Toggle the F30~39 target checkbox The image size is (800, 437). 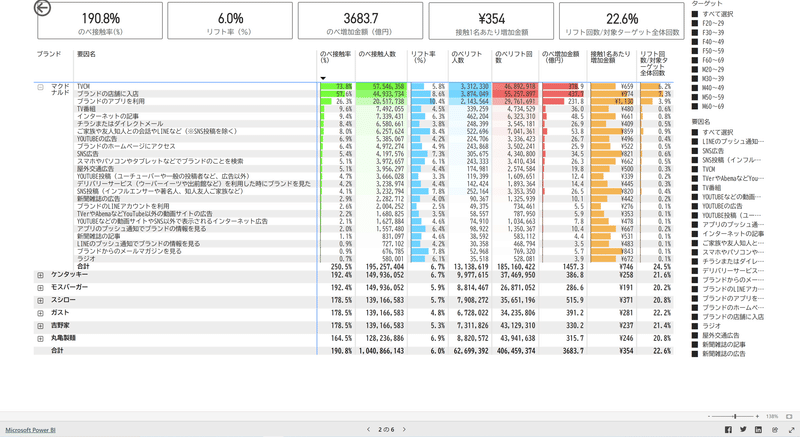[x=695, y=32]
